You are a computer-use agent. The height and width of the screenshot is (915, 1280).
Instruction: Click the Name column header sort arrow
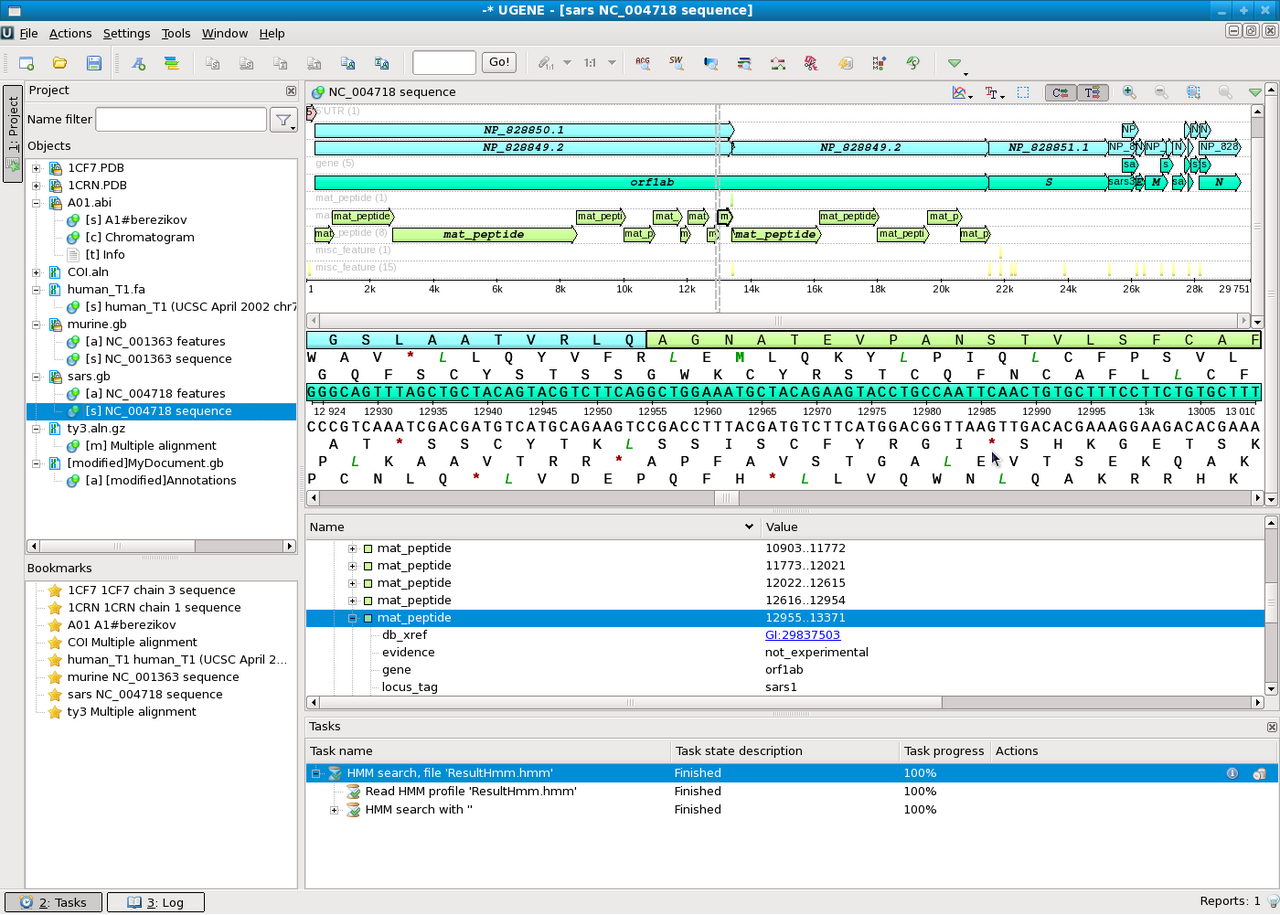tap(749, 527)
